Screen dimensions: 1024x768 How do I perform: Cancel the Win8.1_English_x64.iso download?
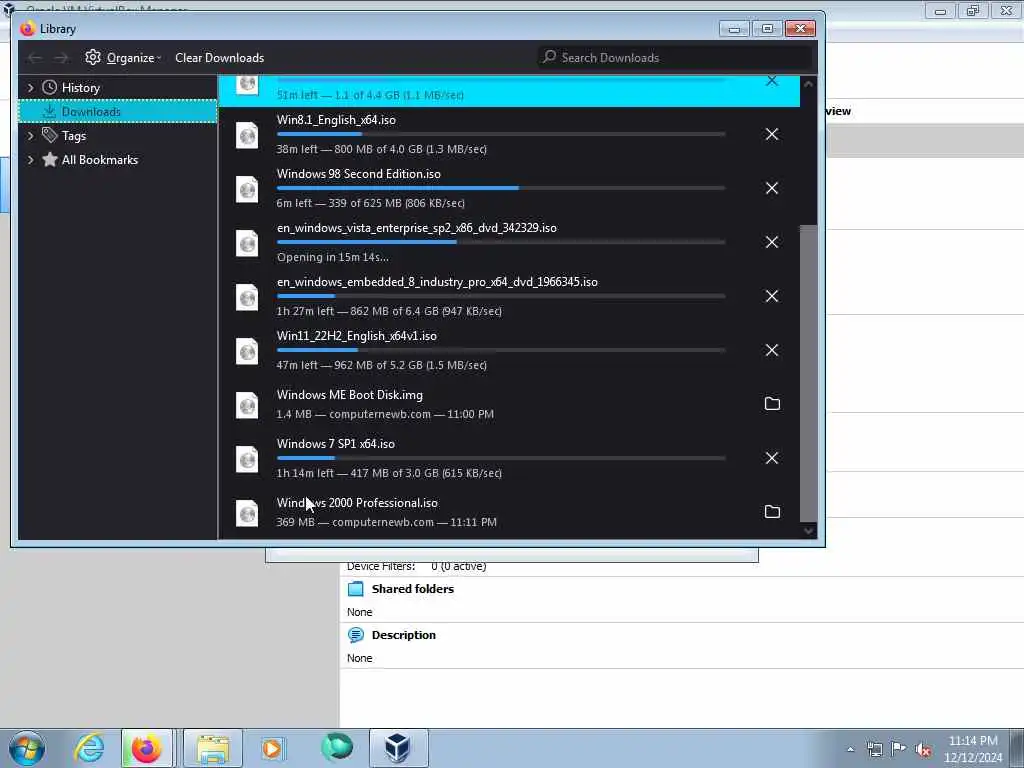coord(771,134)
